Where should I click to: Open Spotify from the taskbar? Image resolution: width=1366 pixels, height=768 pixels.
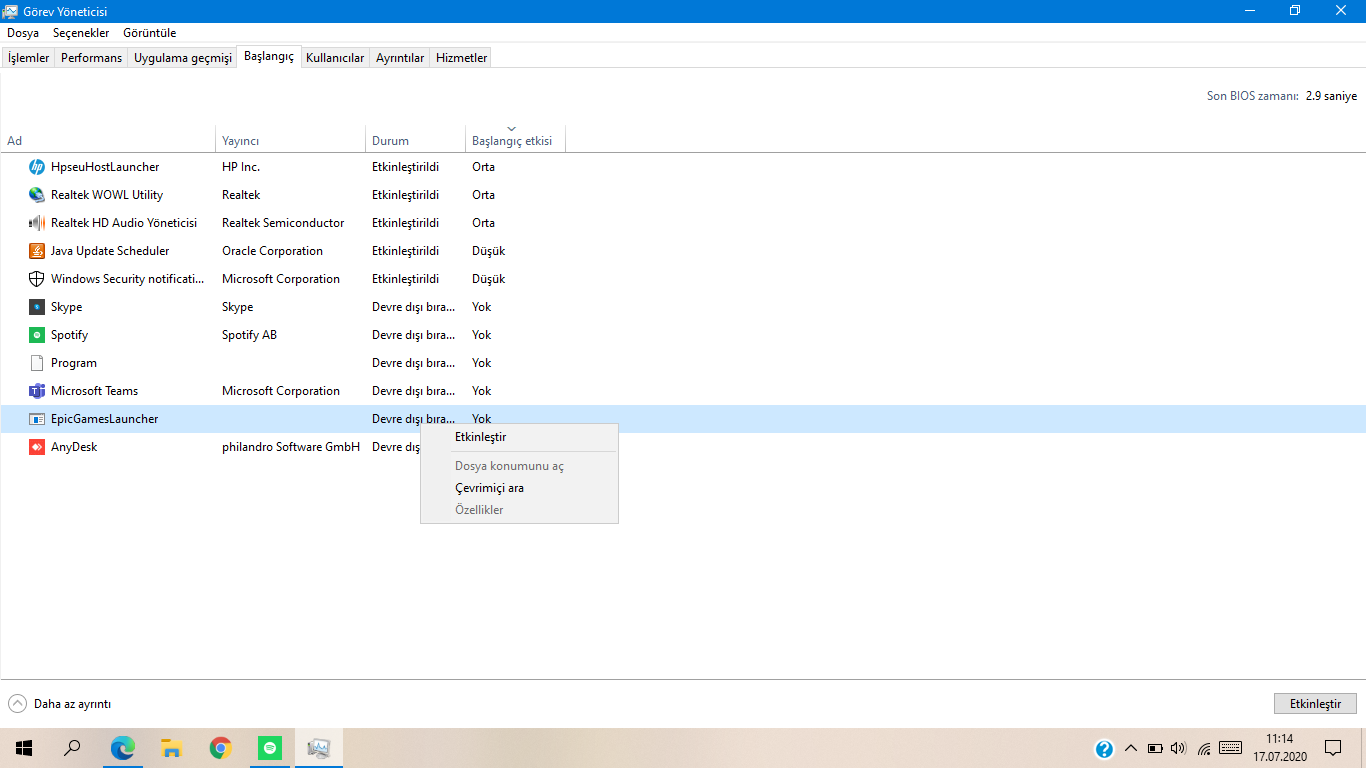click(x=269, y=748)
